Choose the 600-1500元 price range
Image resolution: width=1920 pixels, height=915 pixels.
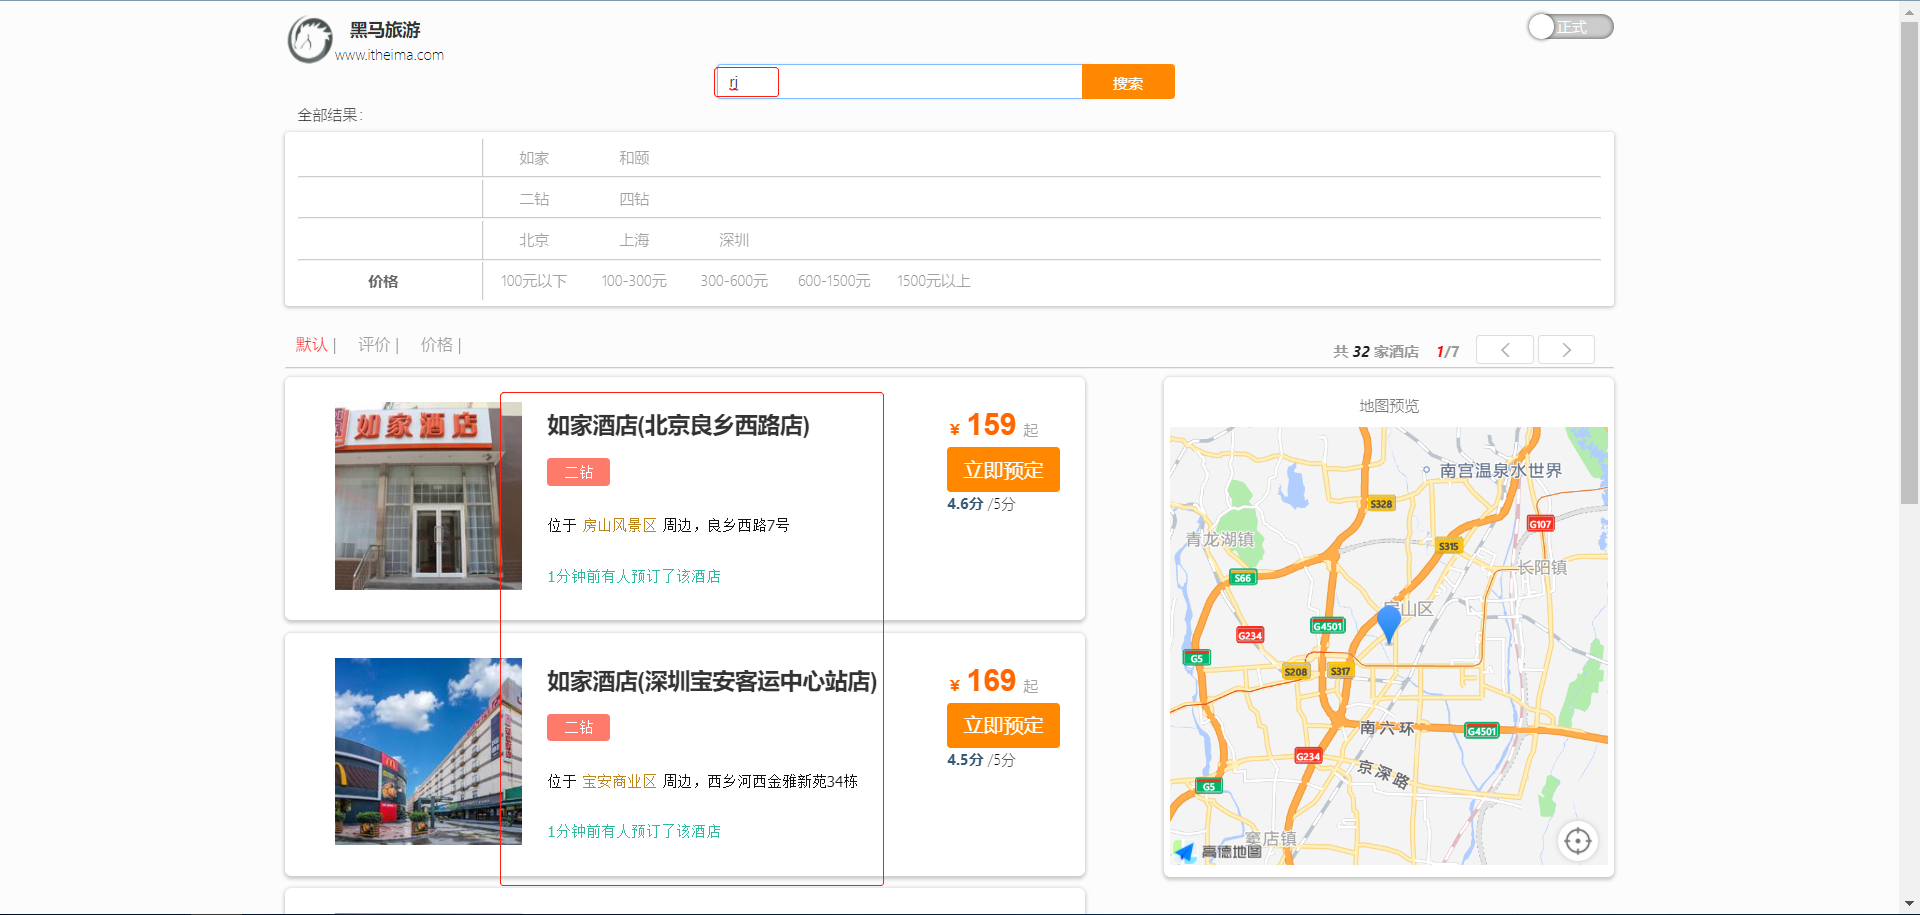click(834, 281)
